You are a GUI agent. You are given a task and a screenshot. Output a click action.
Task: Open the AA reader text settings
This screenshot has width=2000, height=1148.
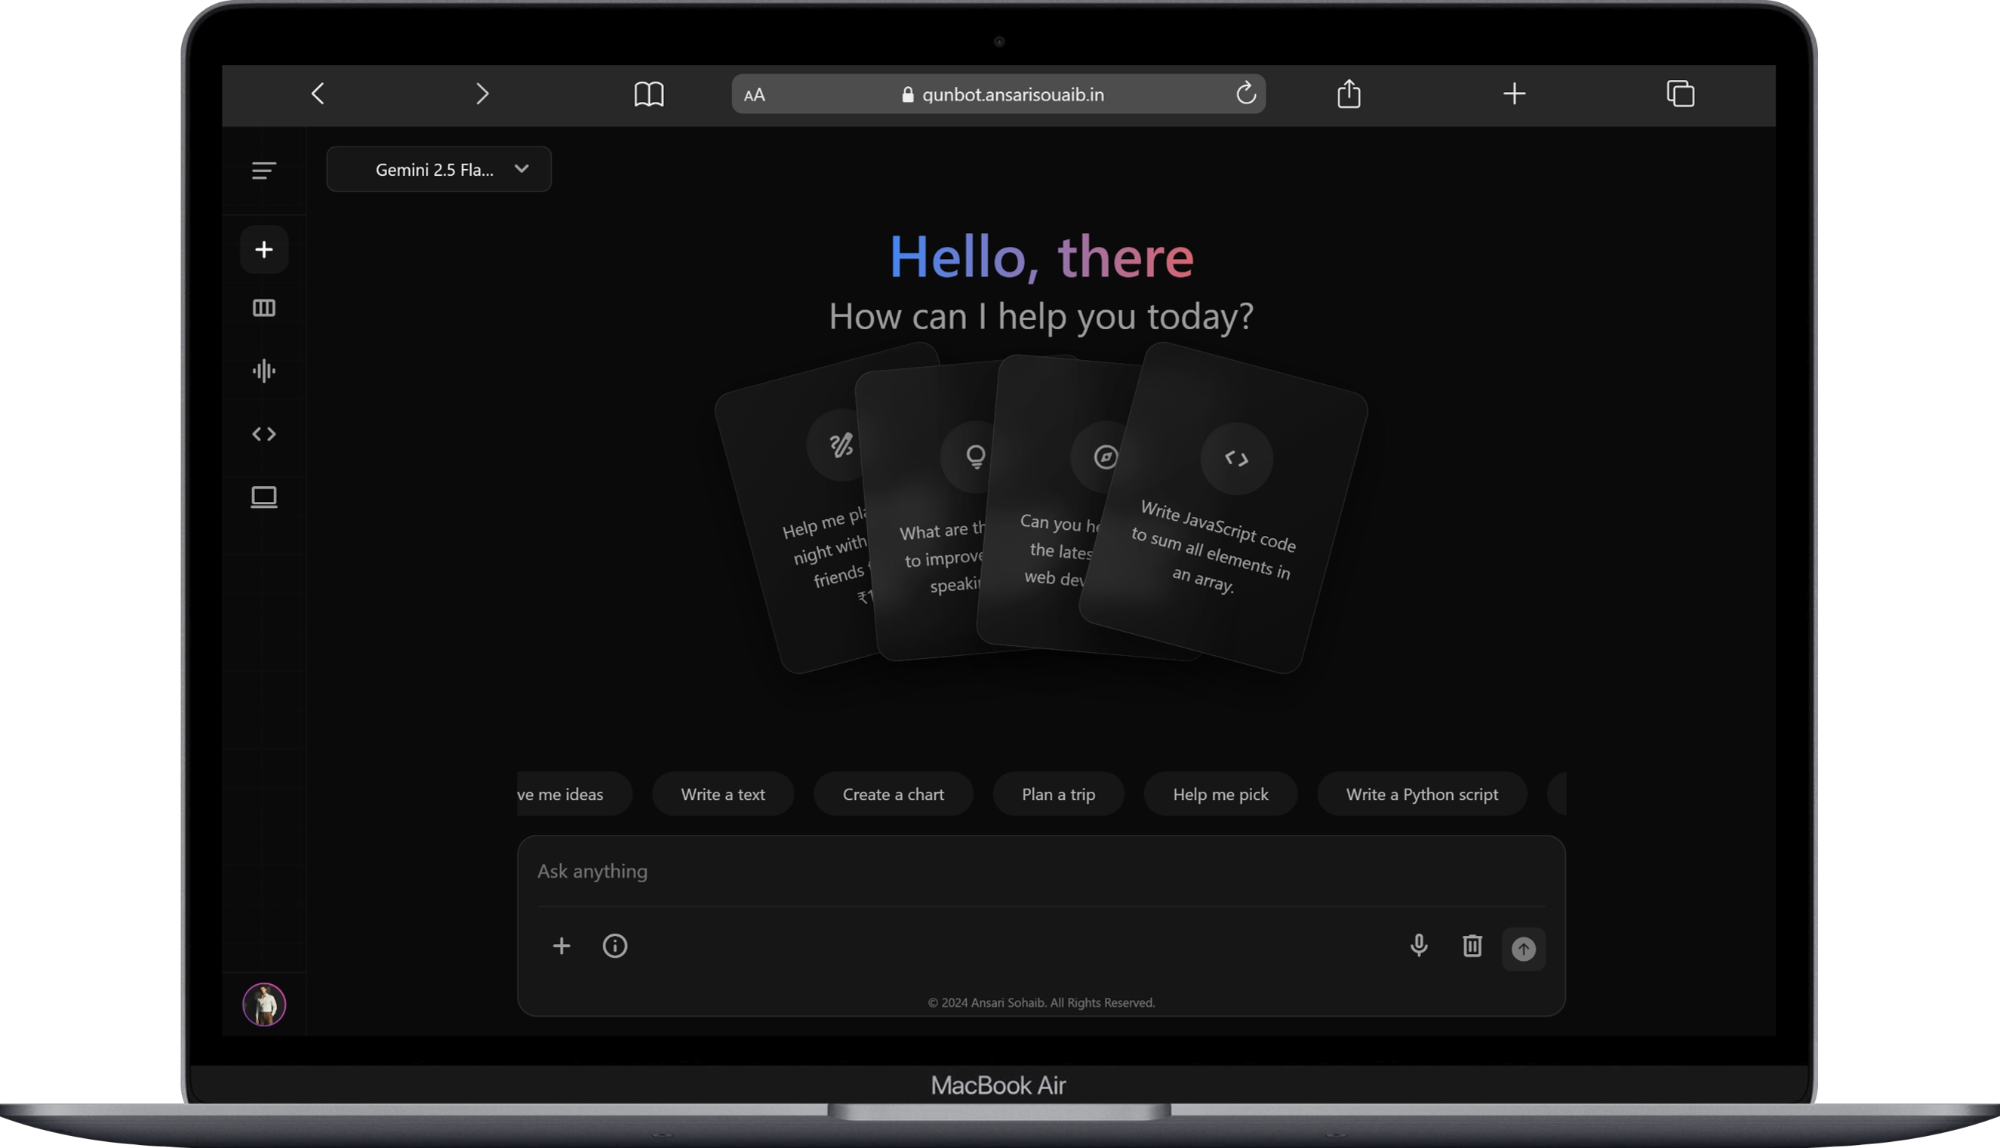point(755,95)
